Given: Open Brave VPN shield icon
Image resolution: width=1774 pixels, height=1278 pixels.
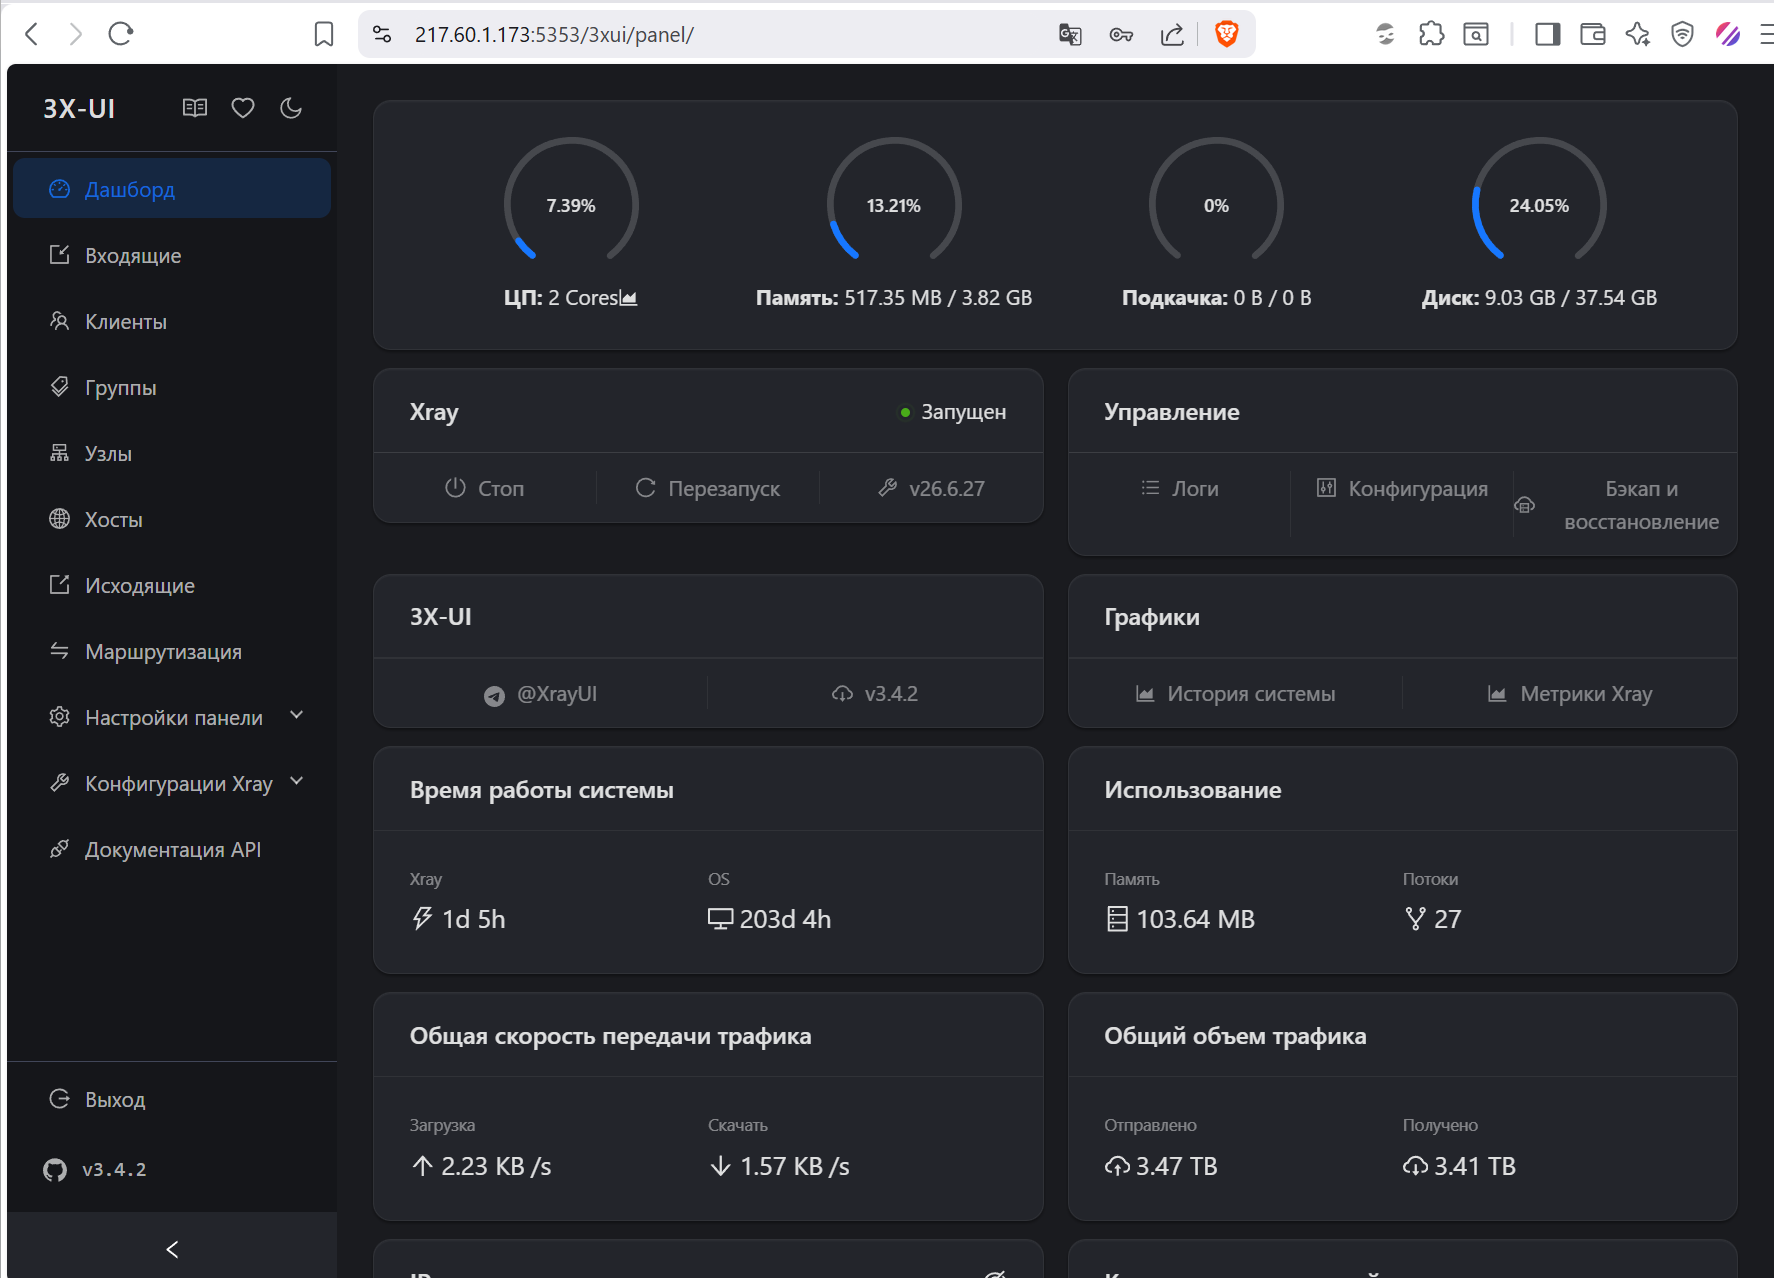Looking at the screenshot, I should 1683,34.
